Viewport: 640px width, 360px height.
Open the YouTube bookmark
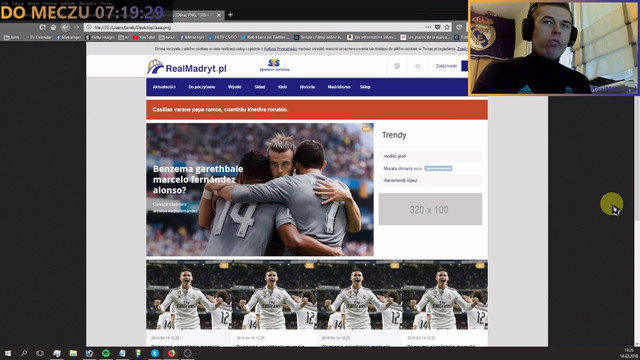point(144,37)
